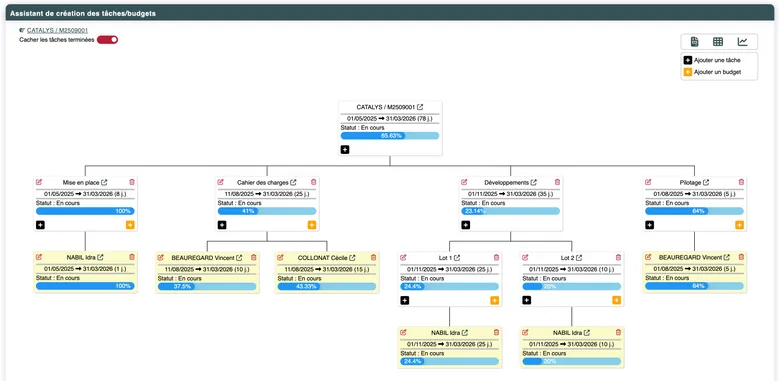Add budget with orange plus on 'Mise en place'

pos(130,225)
